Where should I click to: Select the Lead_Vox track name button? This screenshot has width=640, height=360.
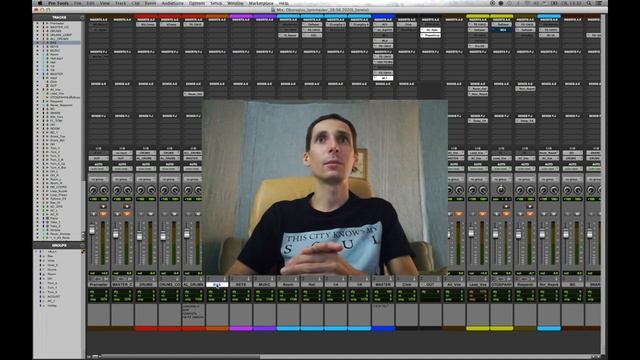tap(478, 284)
